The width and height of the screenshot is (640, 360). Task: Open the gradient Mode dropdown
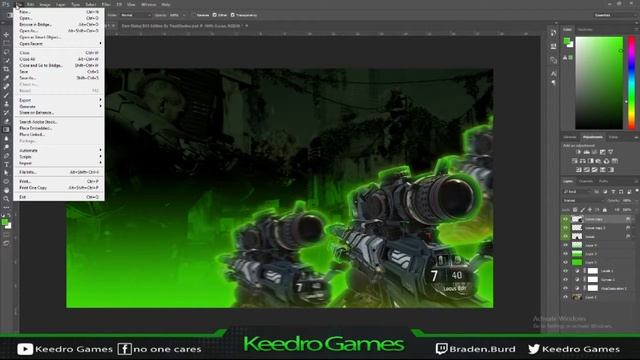click(136, 15)
